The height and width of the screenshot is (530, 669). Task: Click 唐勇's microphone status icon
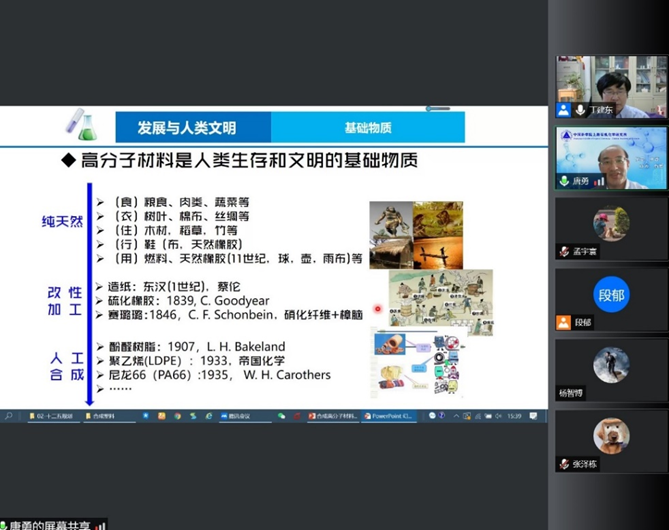(564, 181)
